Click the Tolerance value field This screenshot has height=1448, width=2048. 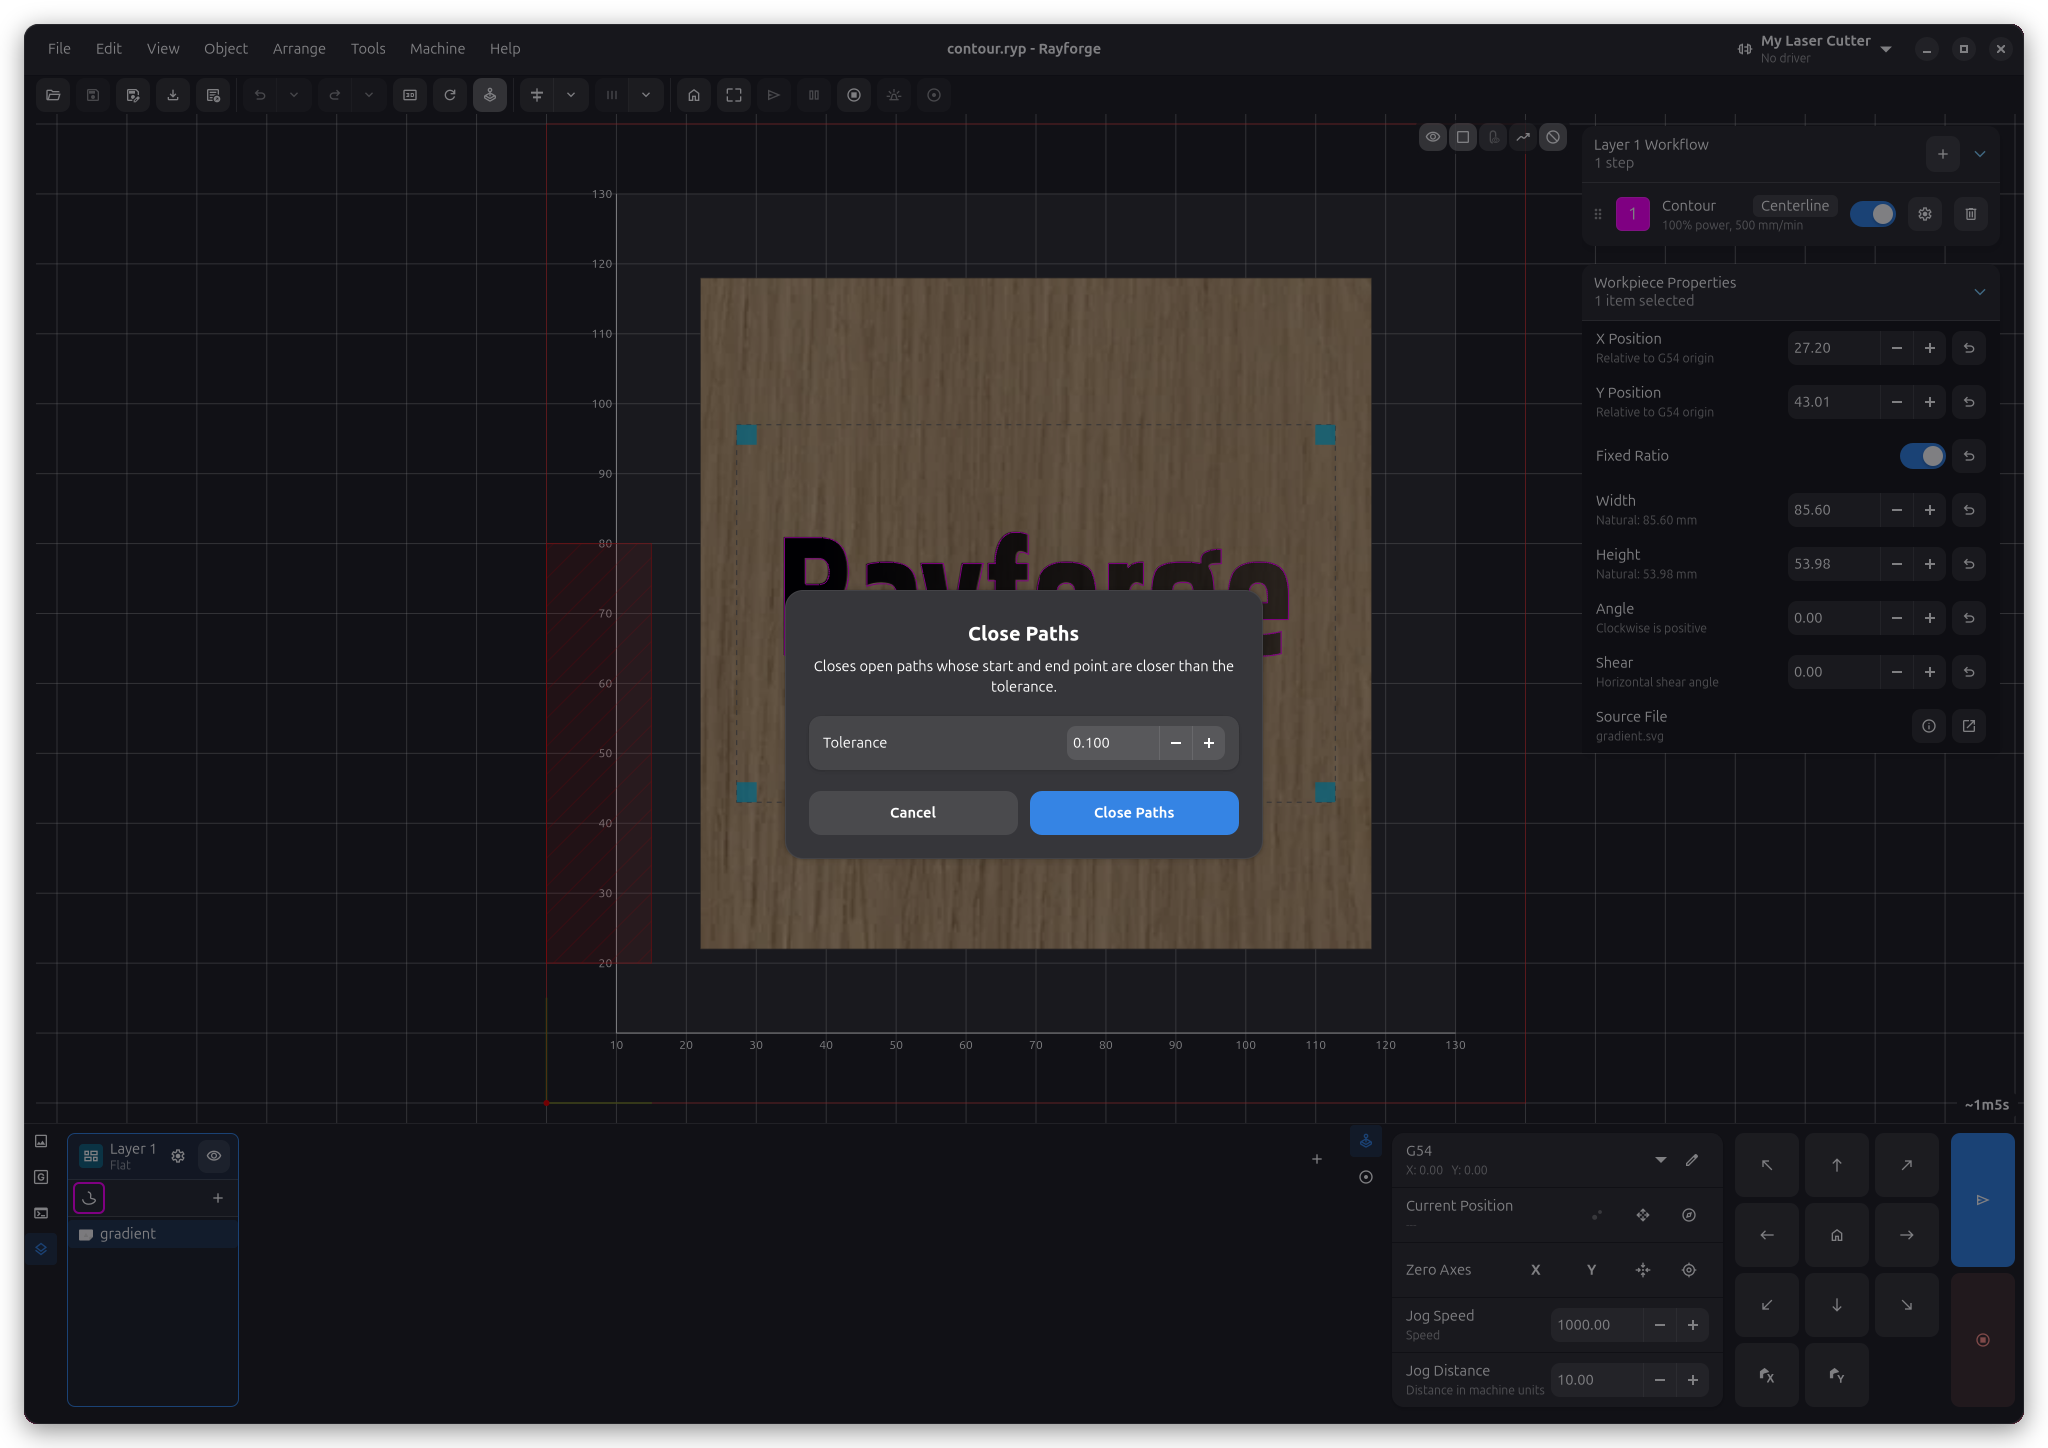pyautogui.click(x=1112, y=743)
